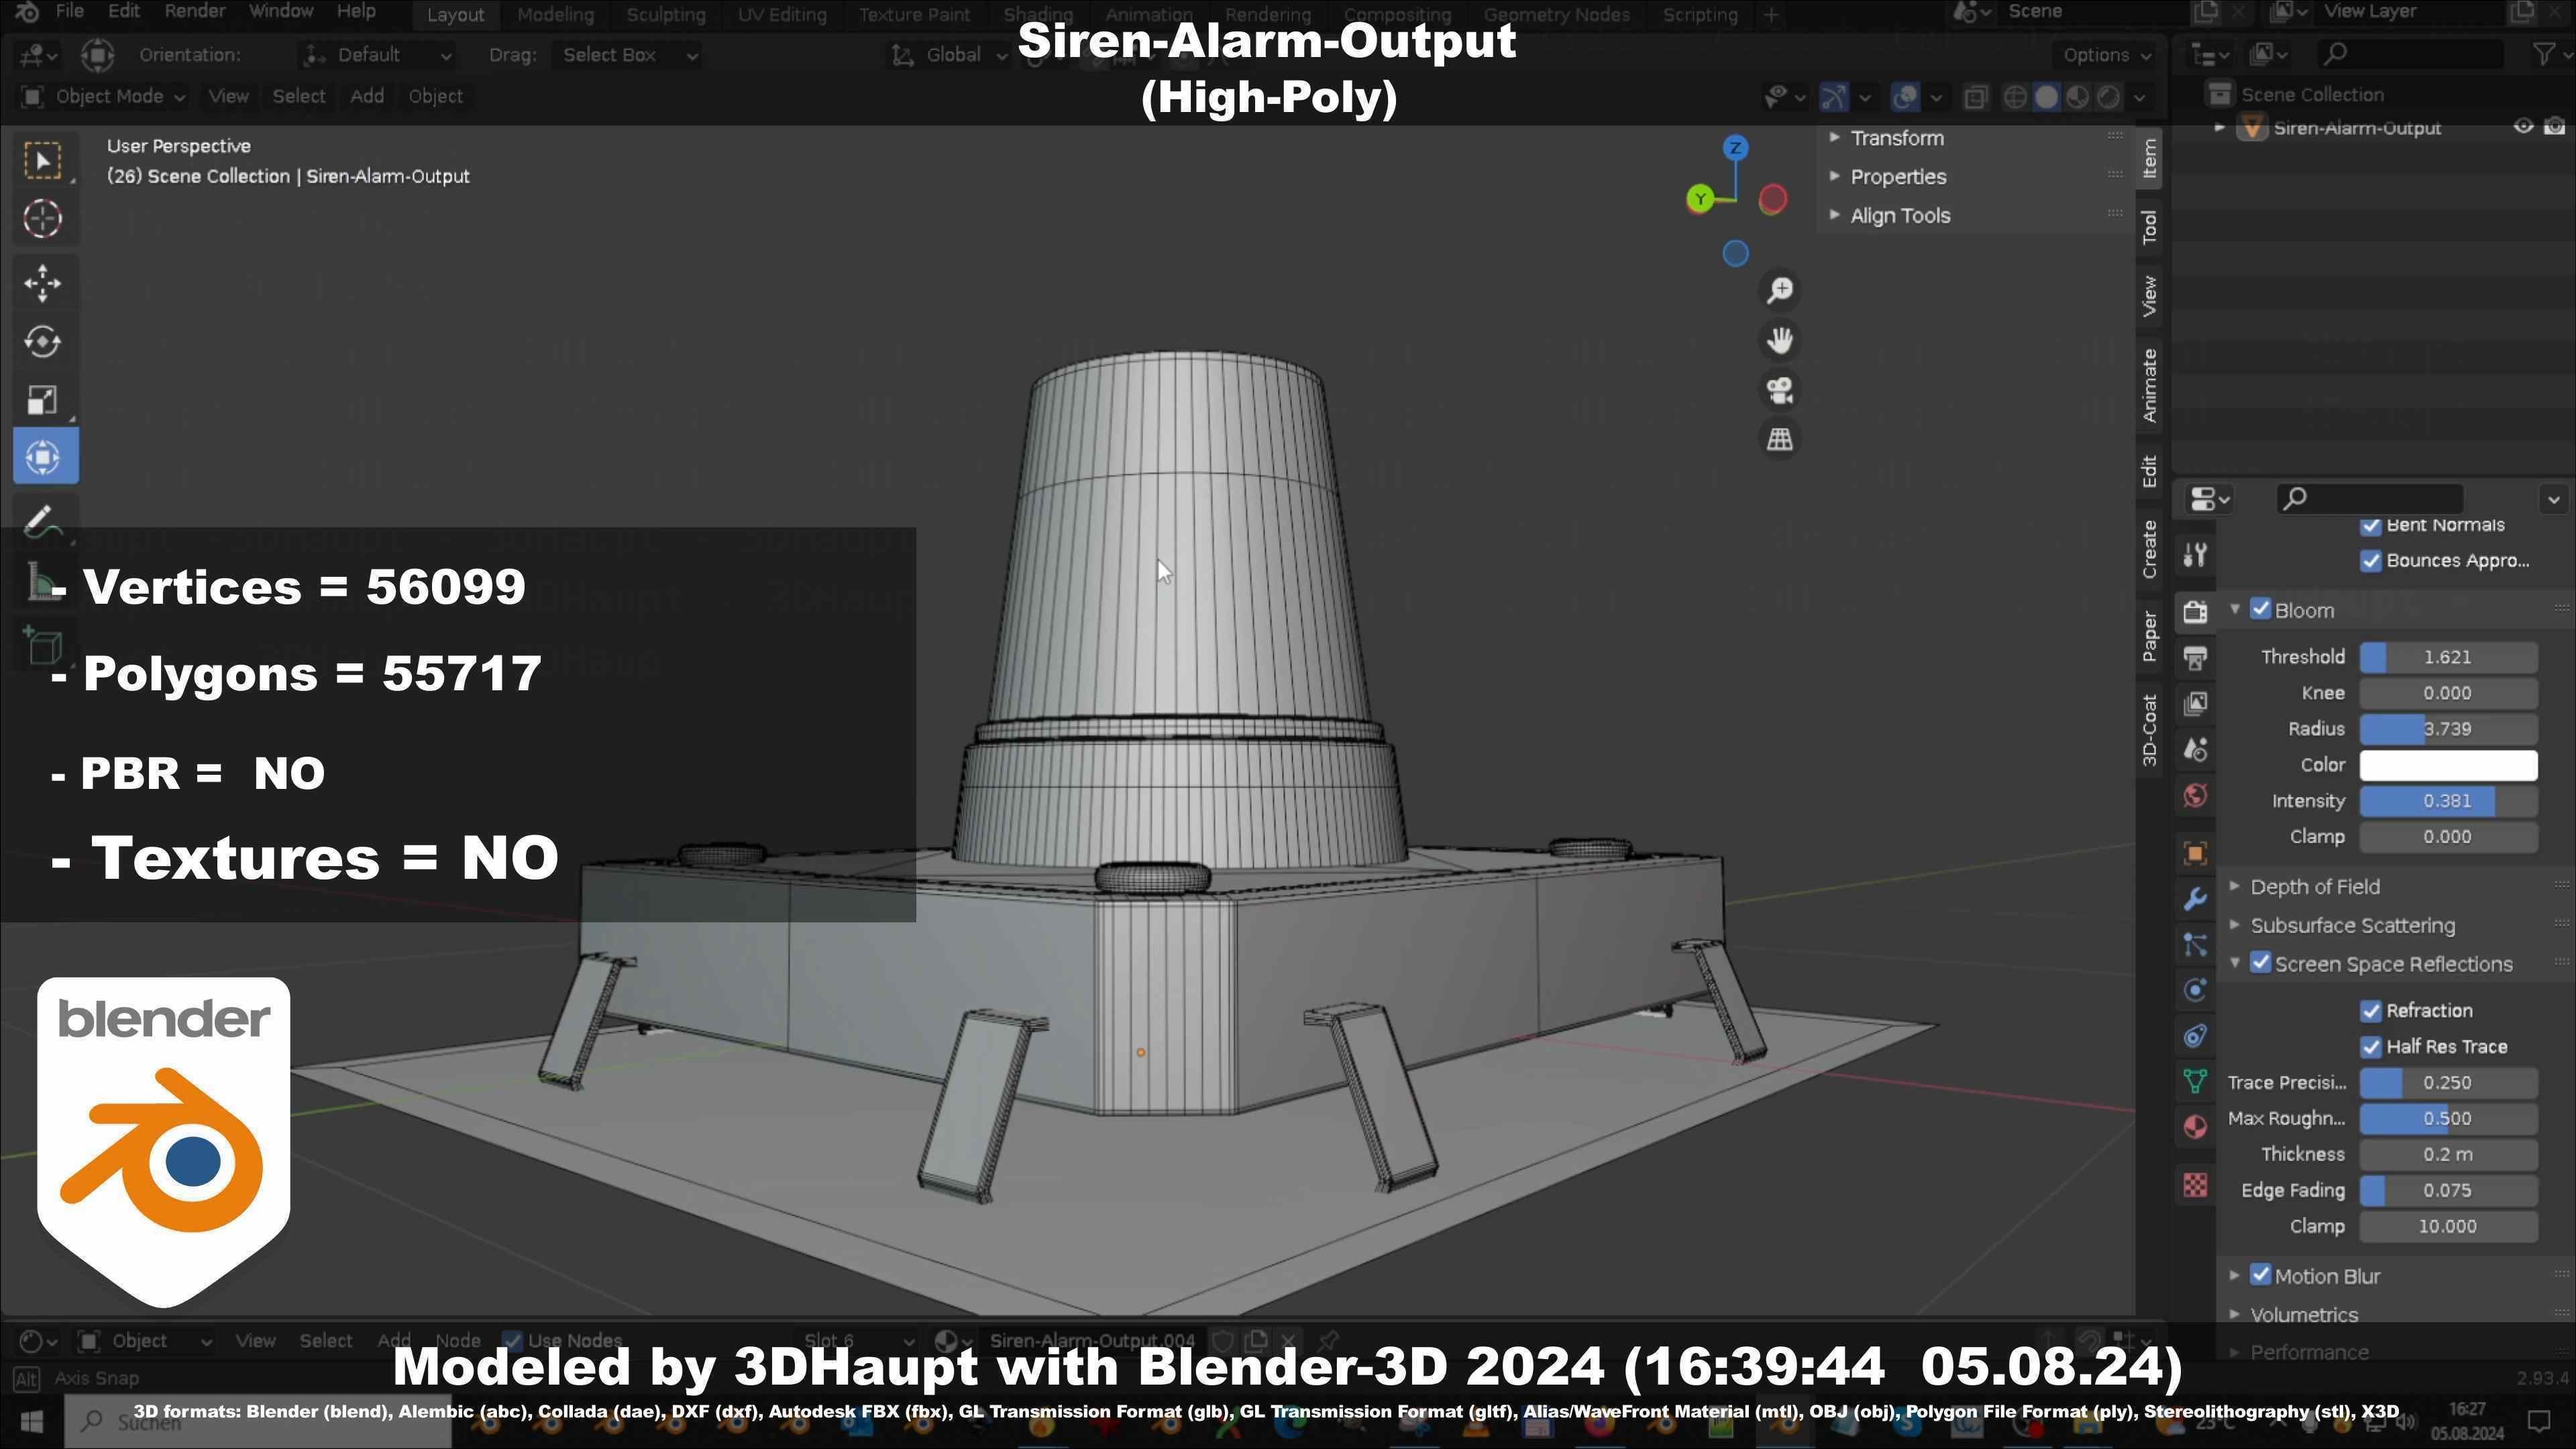The width and height of the screenshot is (2576, 1449).
Task: Open the viewport shading options arrow
Action: (2139, 97)
